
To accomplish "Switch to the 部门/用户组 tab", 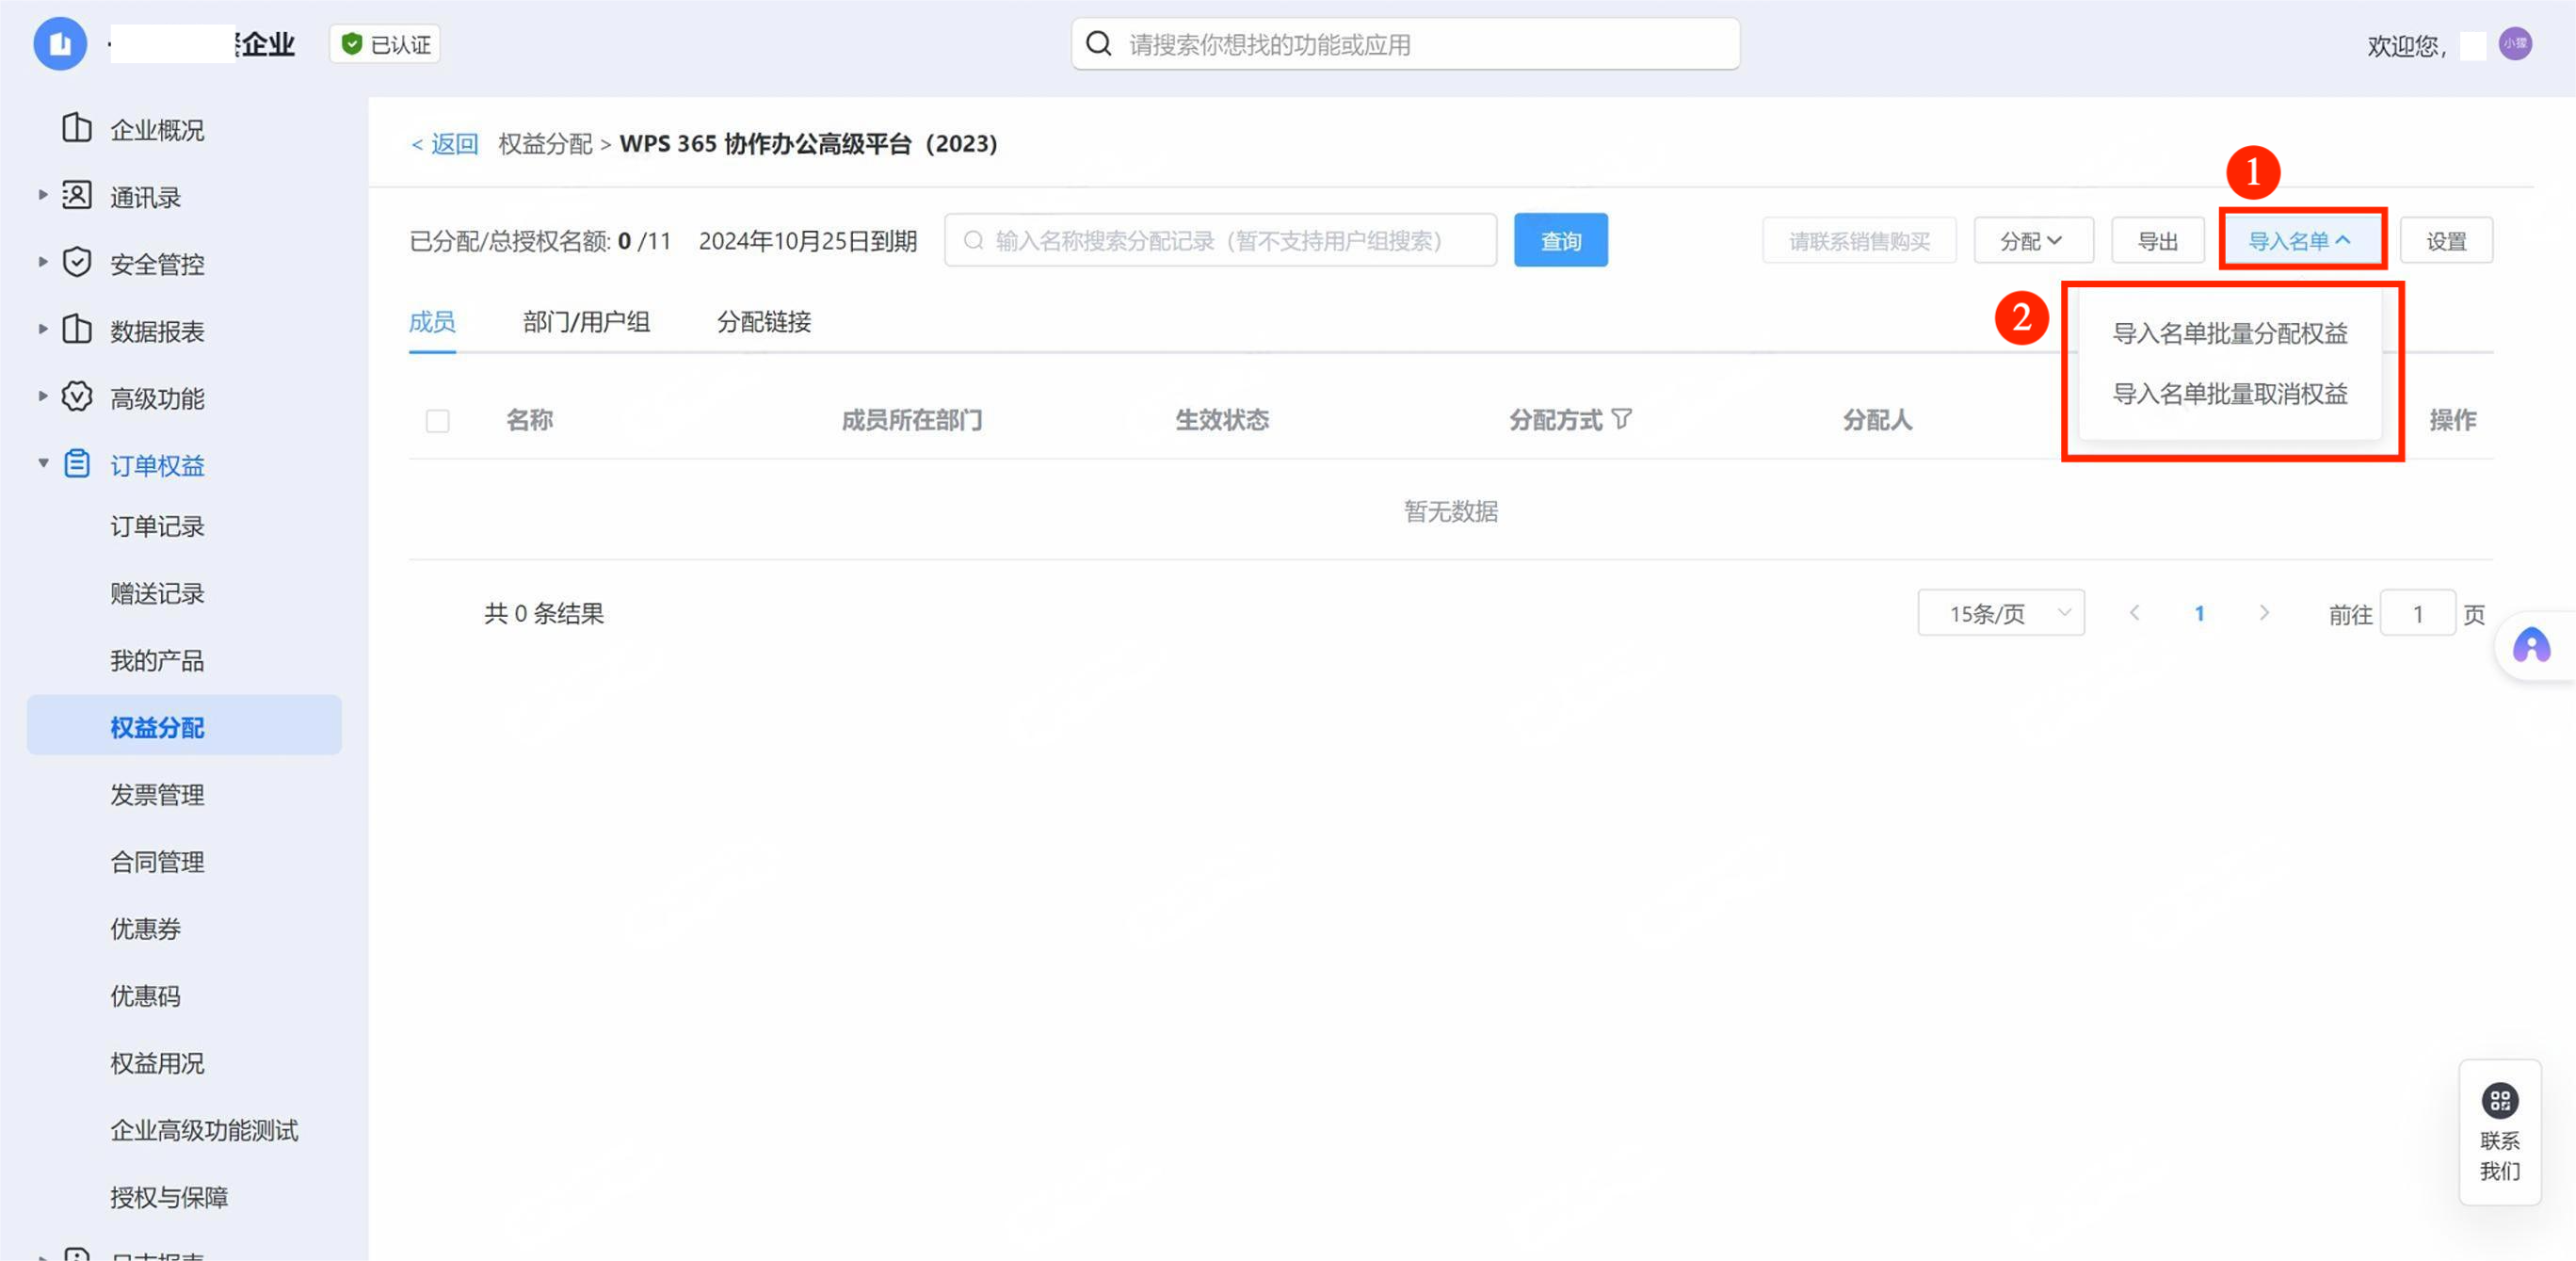I will 586,322.
